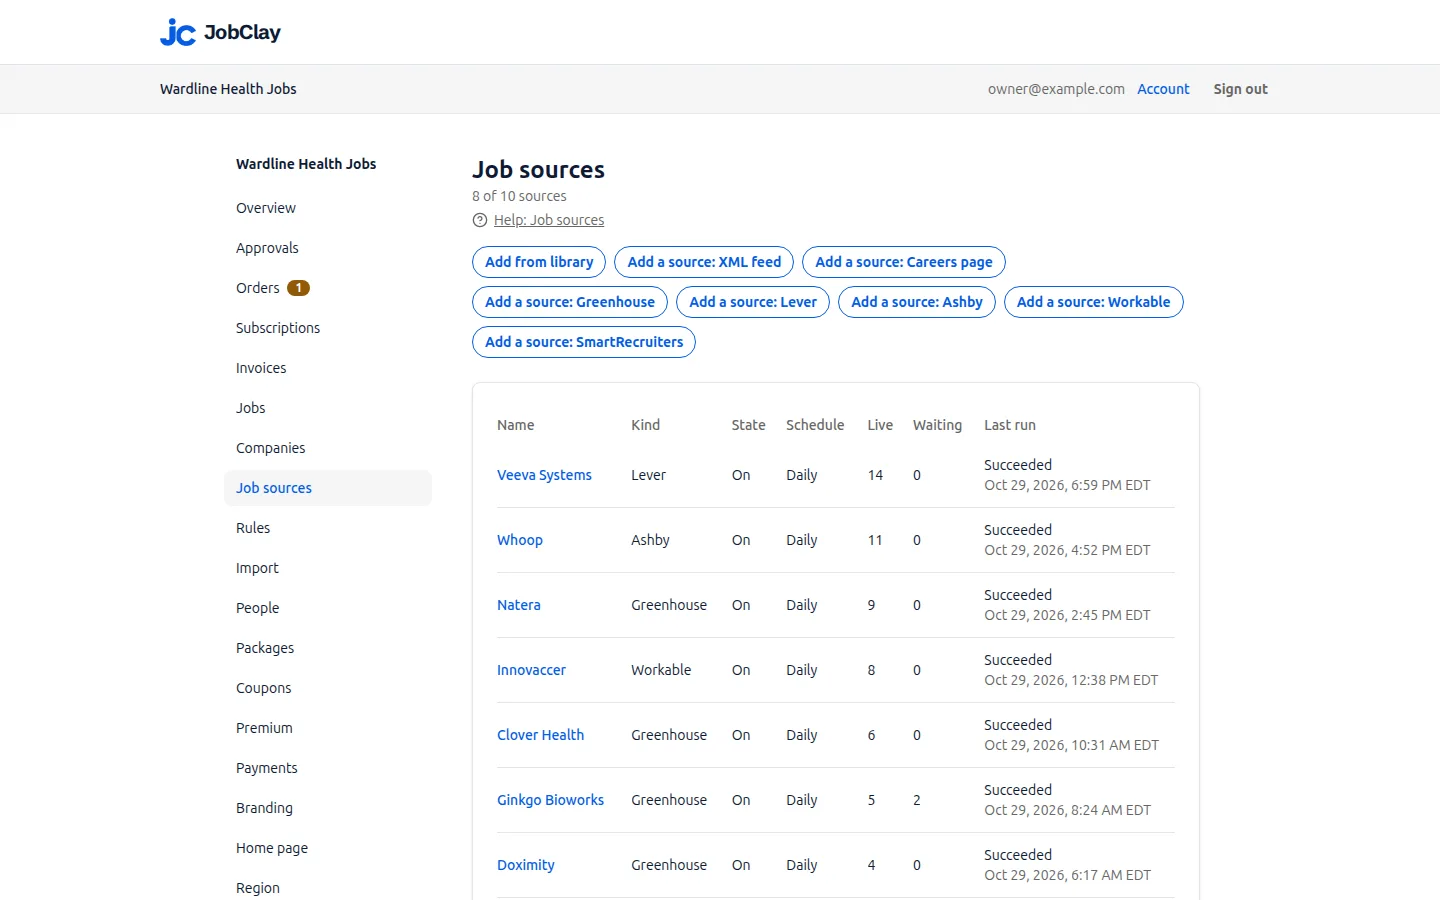
Task: Click Waiting count 2 for Ginkgo Bioworks
Action: coord(917,800)
